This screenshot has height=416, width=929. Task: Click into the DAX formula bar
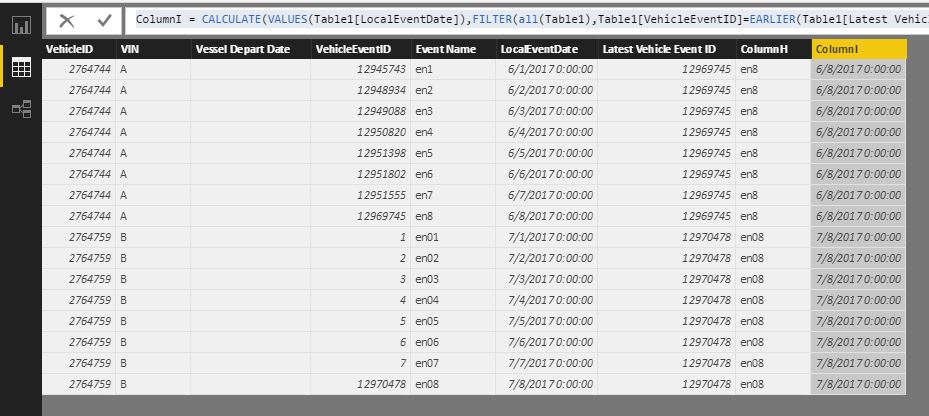pyautogui.click(x=527, y=20)
